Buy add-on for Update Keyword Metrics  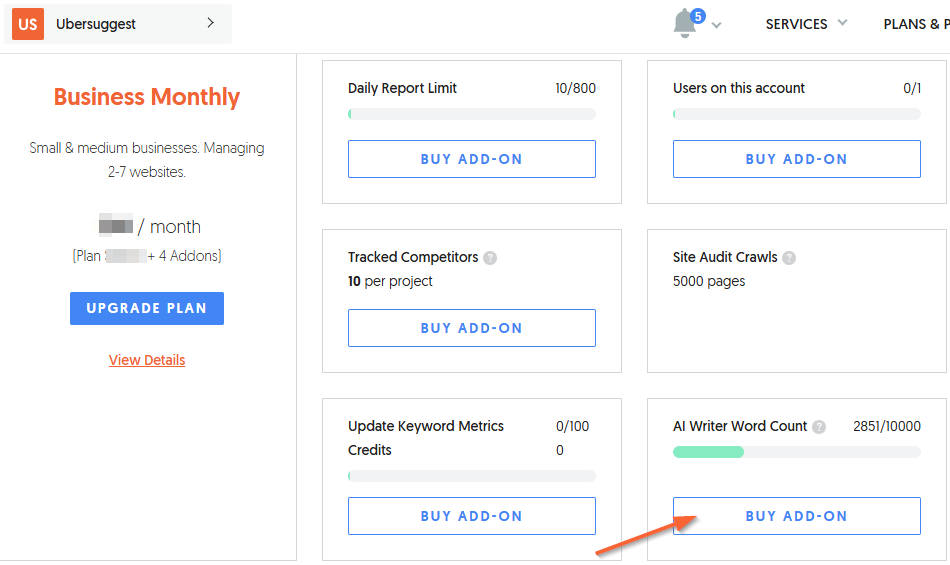click(x=471, y=516)
